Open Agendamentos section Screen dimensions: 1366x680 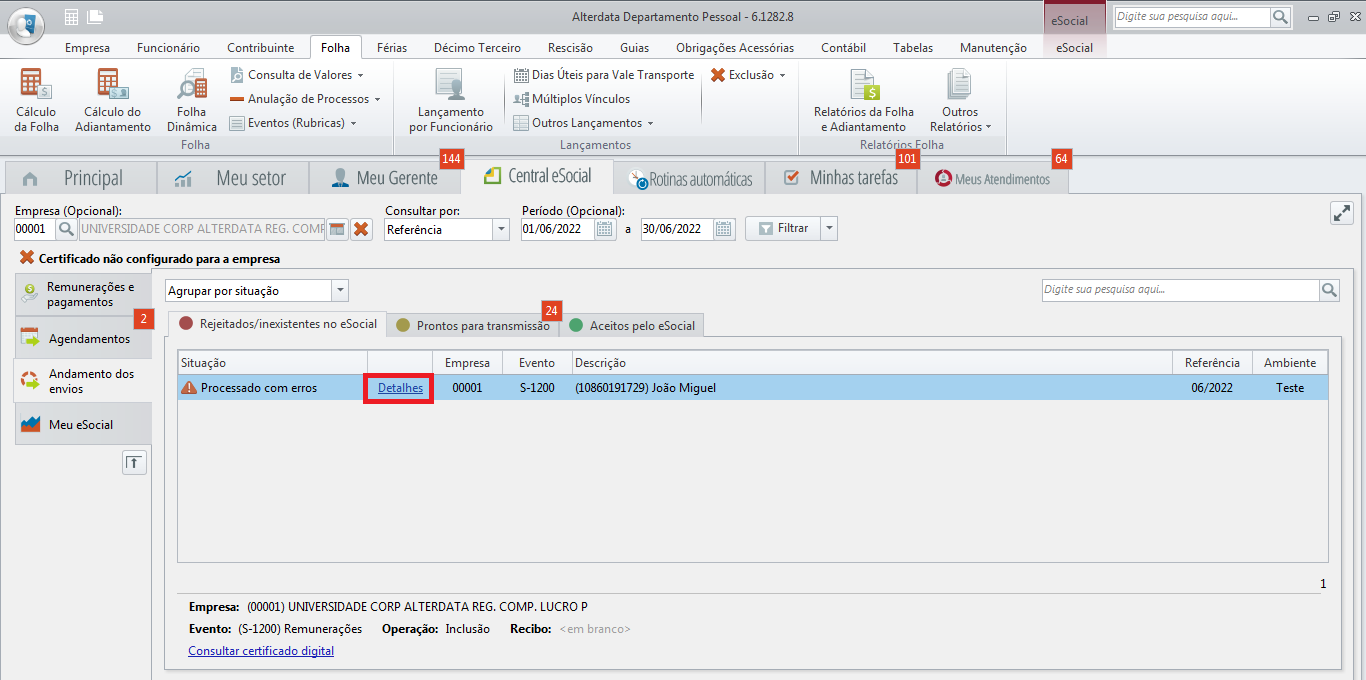point(83,338)
